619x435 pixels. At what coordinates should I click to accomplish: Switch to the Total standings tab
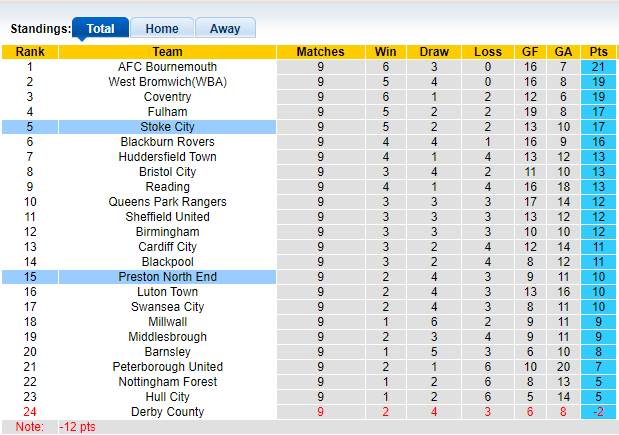(x=100, y=29)
